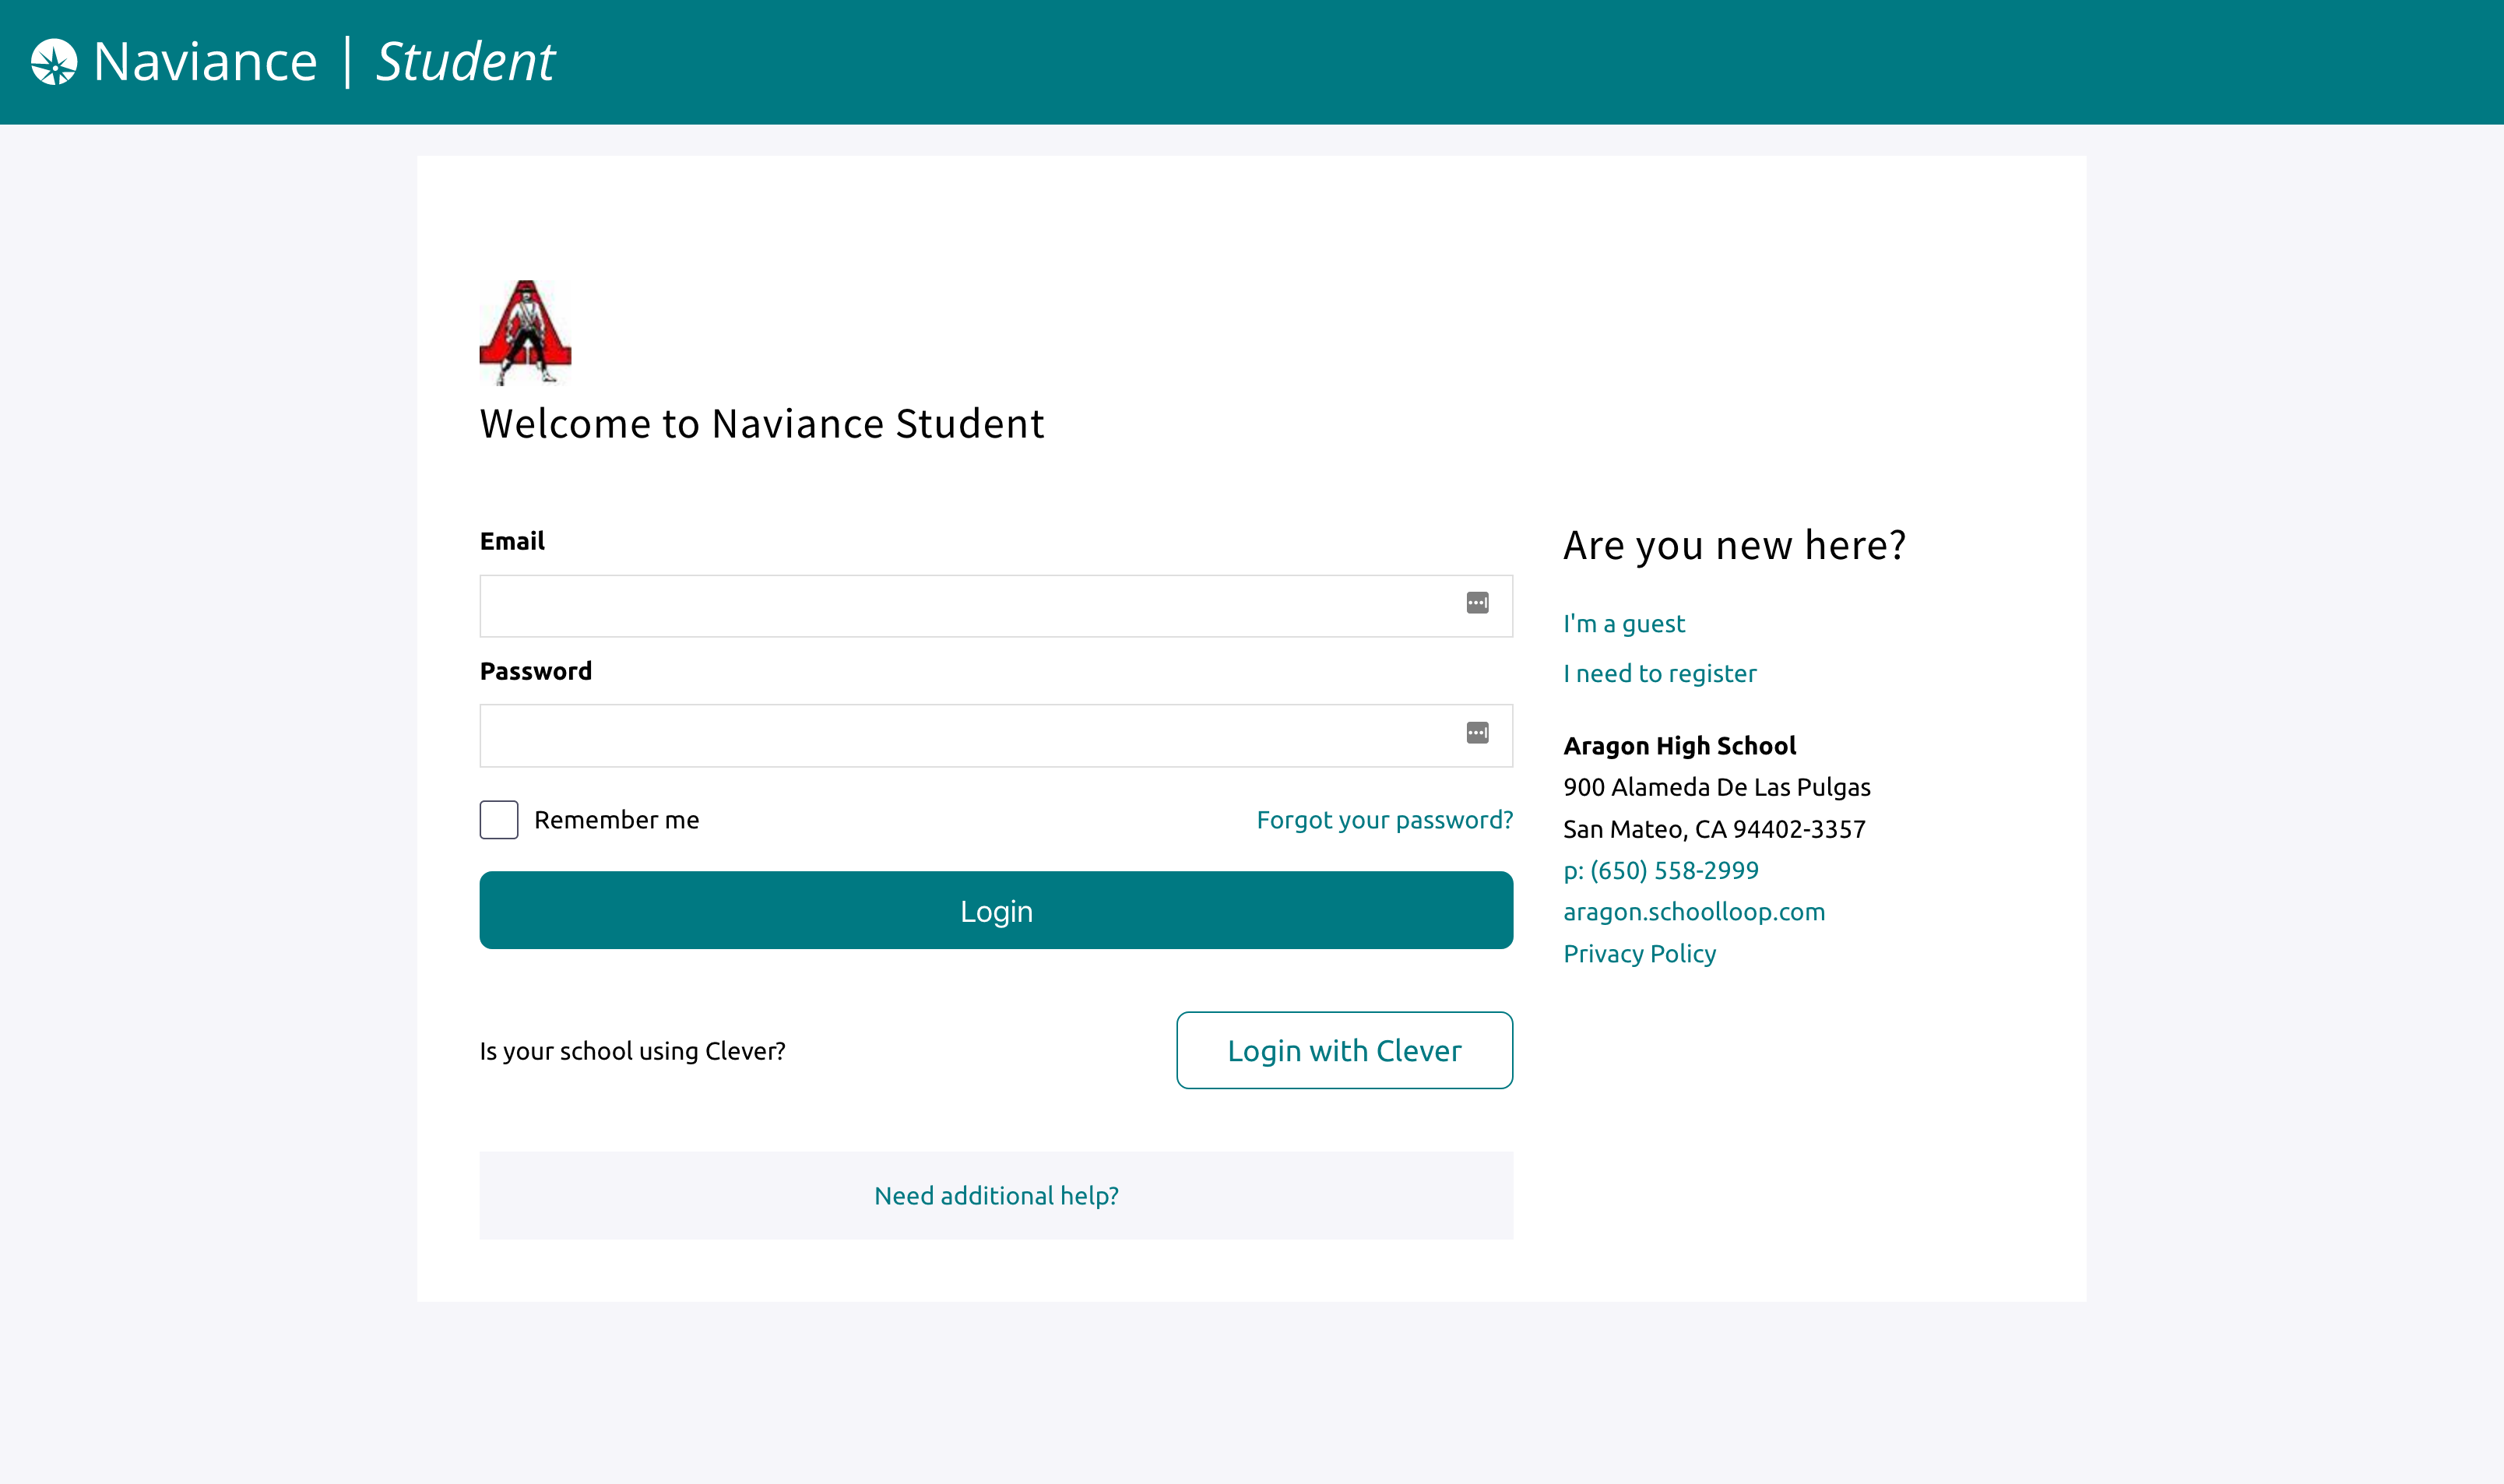Screen dimensions: 2504x1484
Task: Focus the Password input field
Action: click(x=960, y=736)
